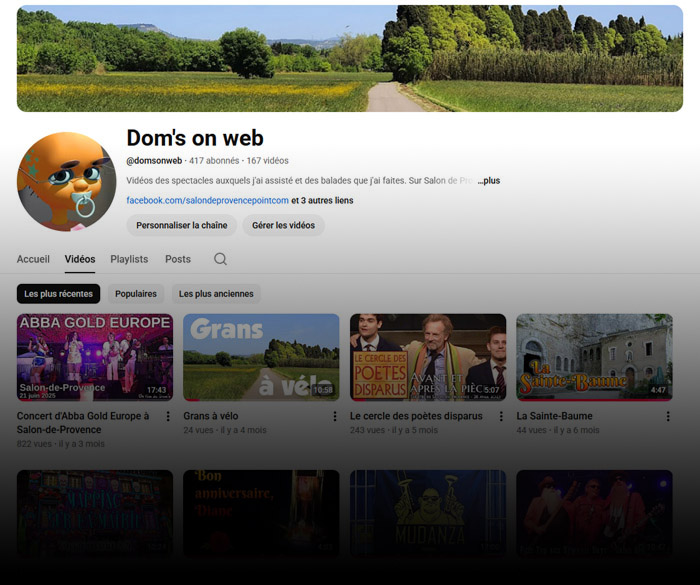Sort by 'Les plus anciennes' chip
The width and height of the screenshot is (700, 585).
(x=216, y=294)
